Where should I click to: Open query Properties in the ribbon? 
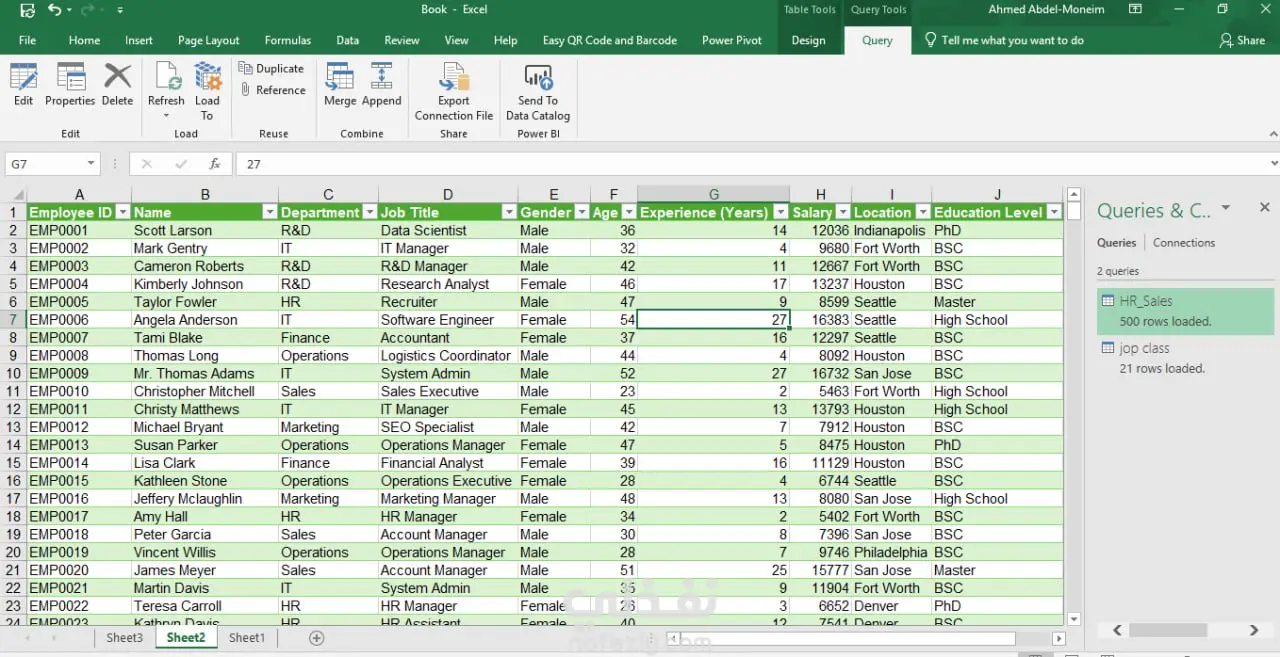point(70,84)
